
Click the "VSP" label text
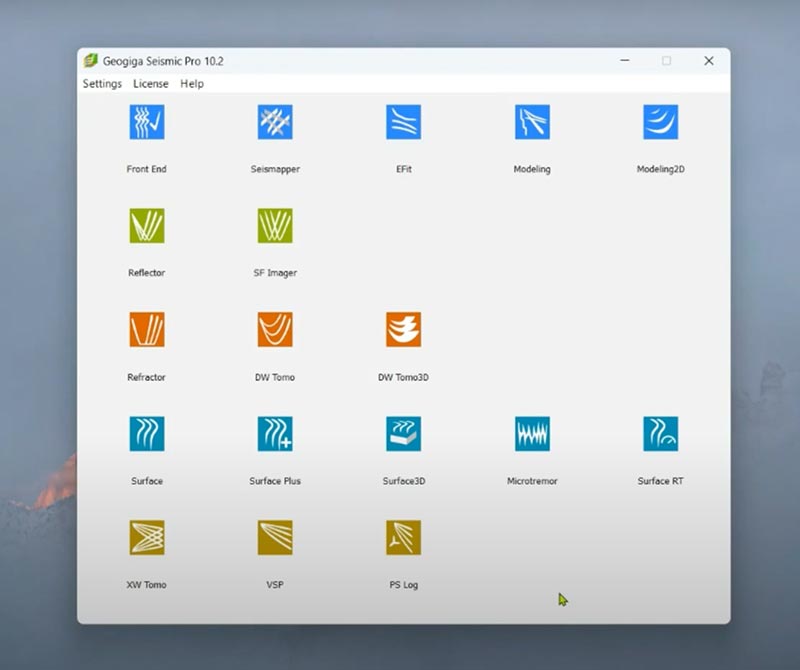click(275, 585)
